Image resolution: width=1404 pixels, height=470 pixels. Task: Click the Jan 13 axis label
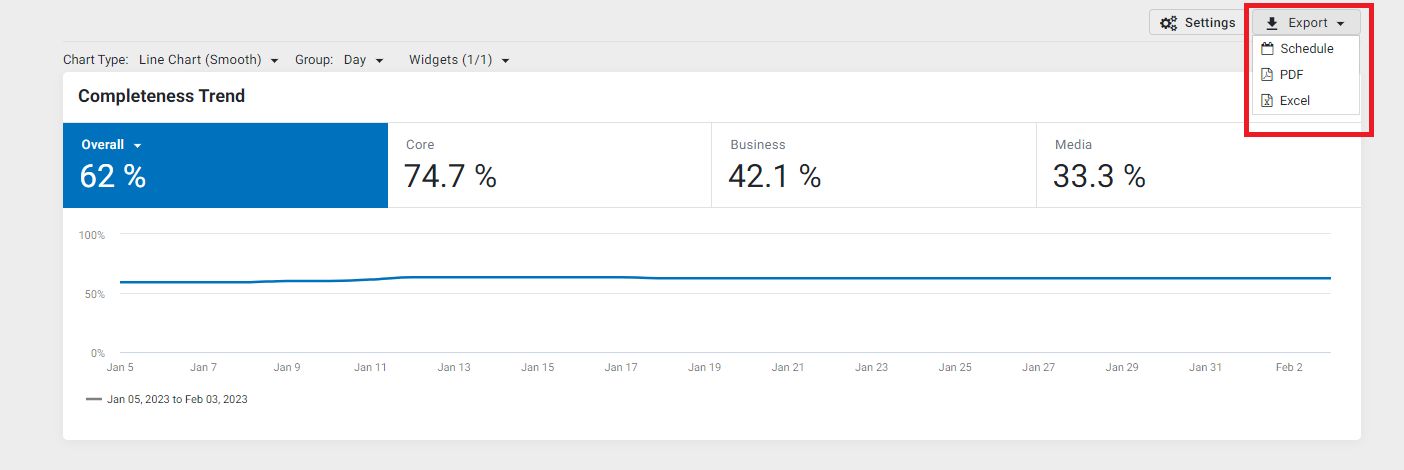(x=454, y=367)
